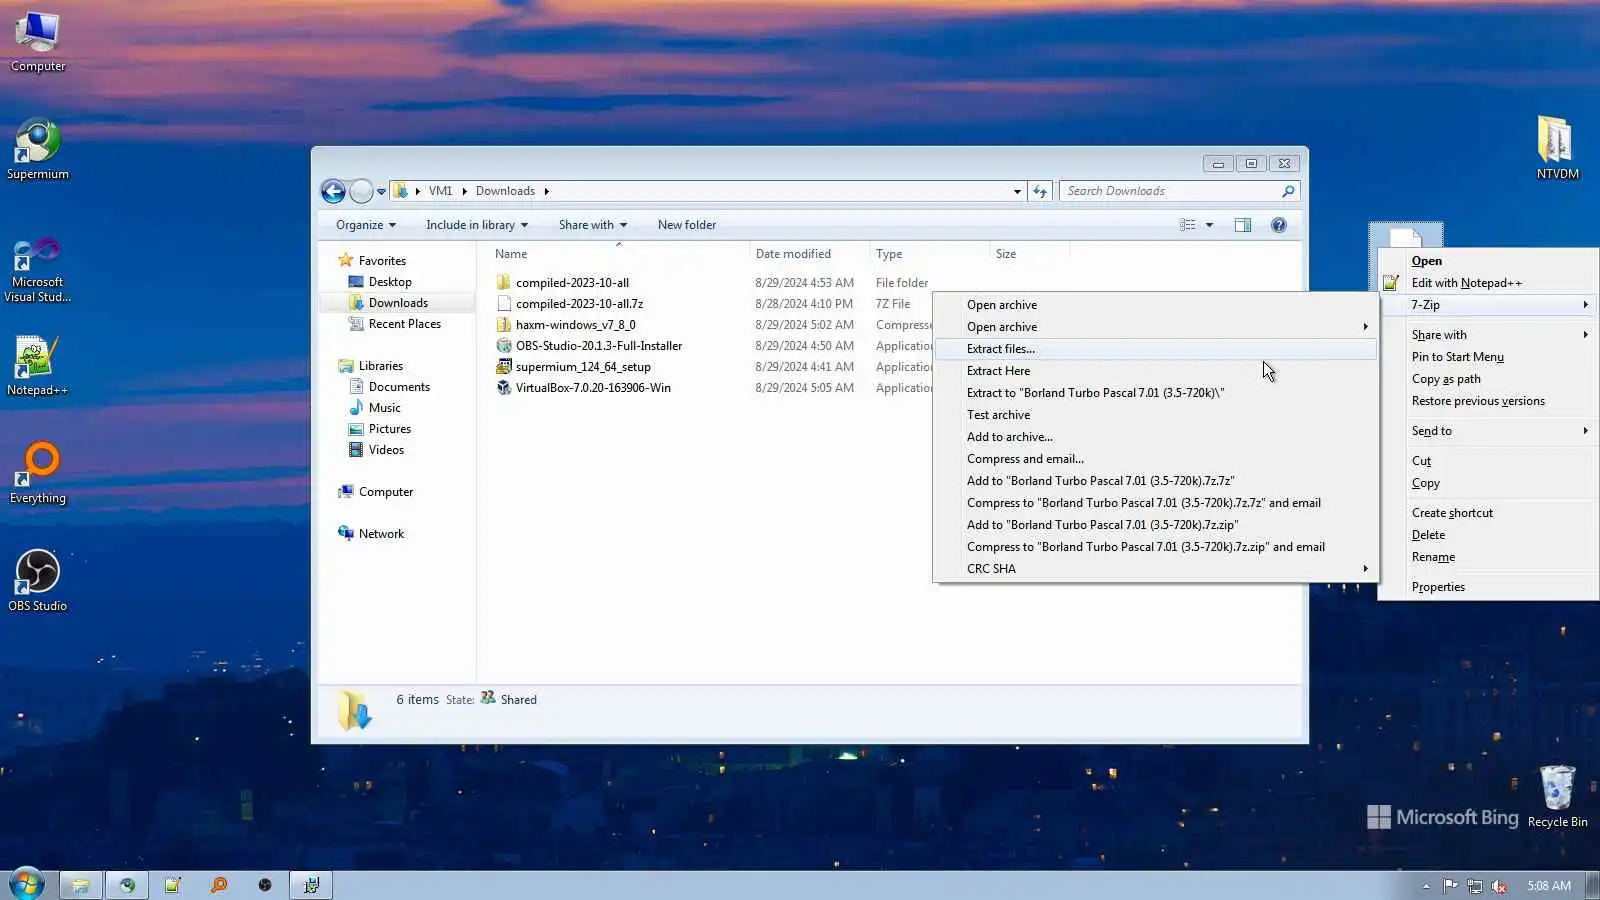Image resolution: width=1600 pixels, height=900 pixels.
Task: Expand the context menu Share with submenu
Action: (x=1489, y=335)
